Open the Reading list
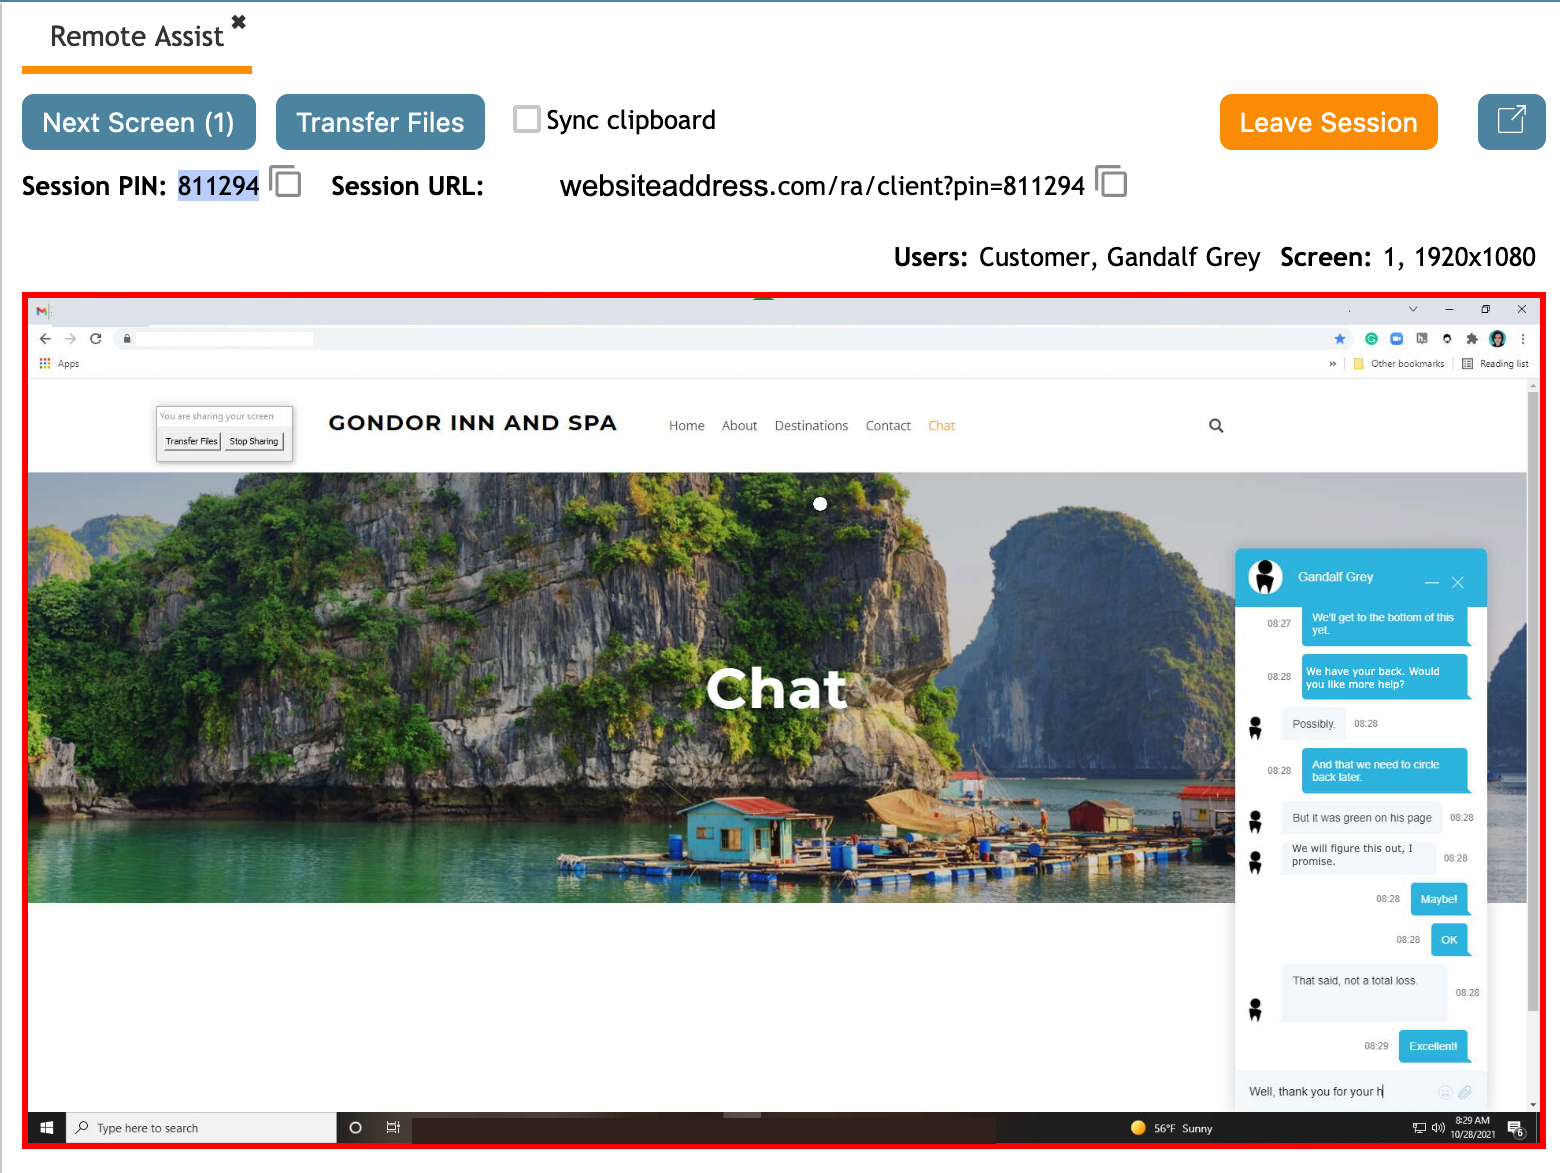 click(1496, 364)
